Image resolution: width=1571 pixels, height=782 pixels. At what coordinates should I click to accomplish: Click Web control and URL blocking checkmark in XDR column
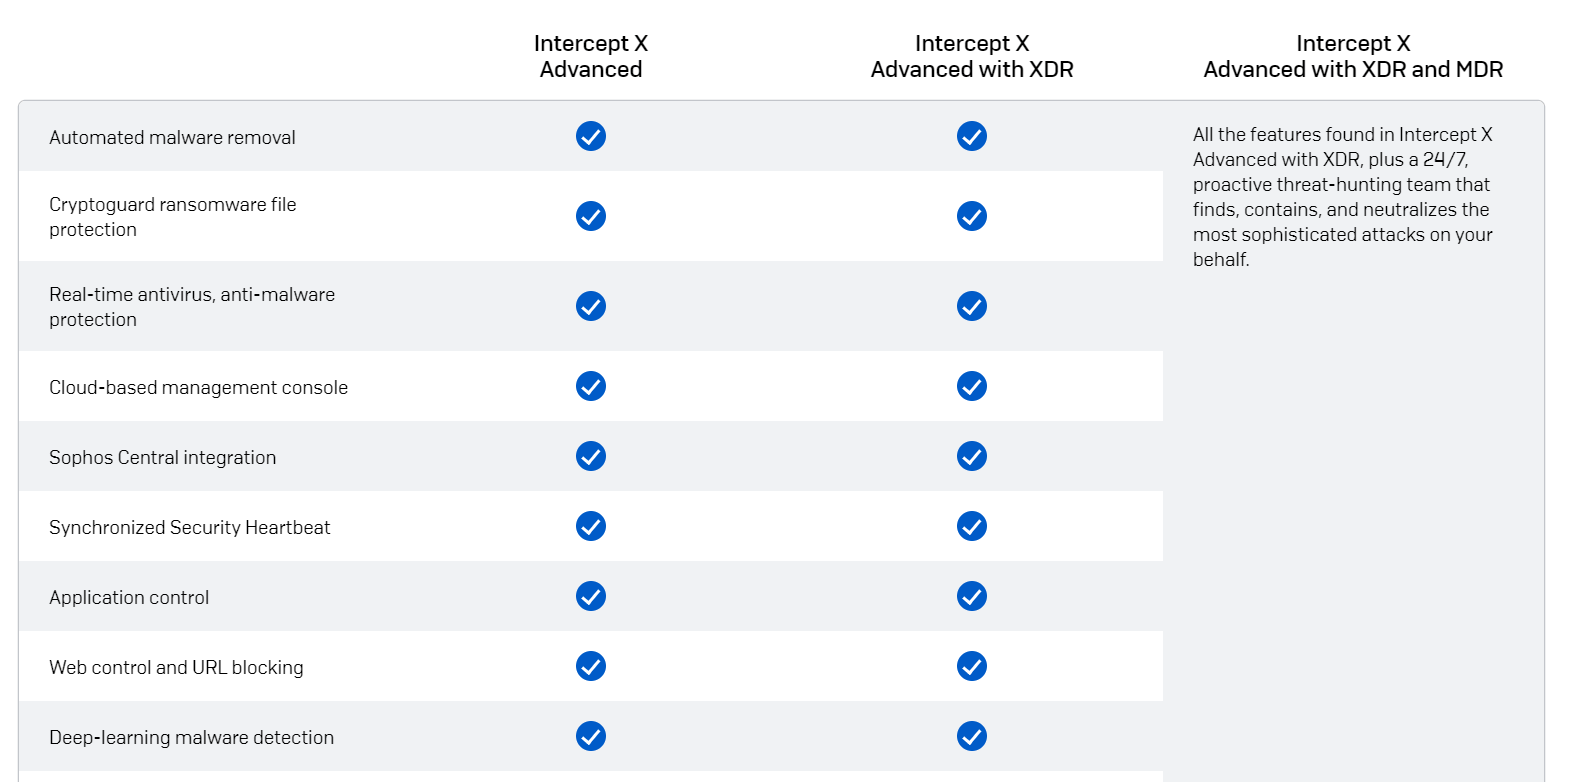click(972, 666)
